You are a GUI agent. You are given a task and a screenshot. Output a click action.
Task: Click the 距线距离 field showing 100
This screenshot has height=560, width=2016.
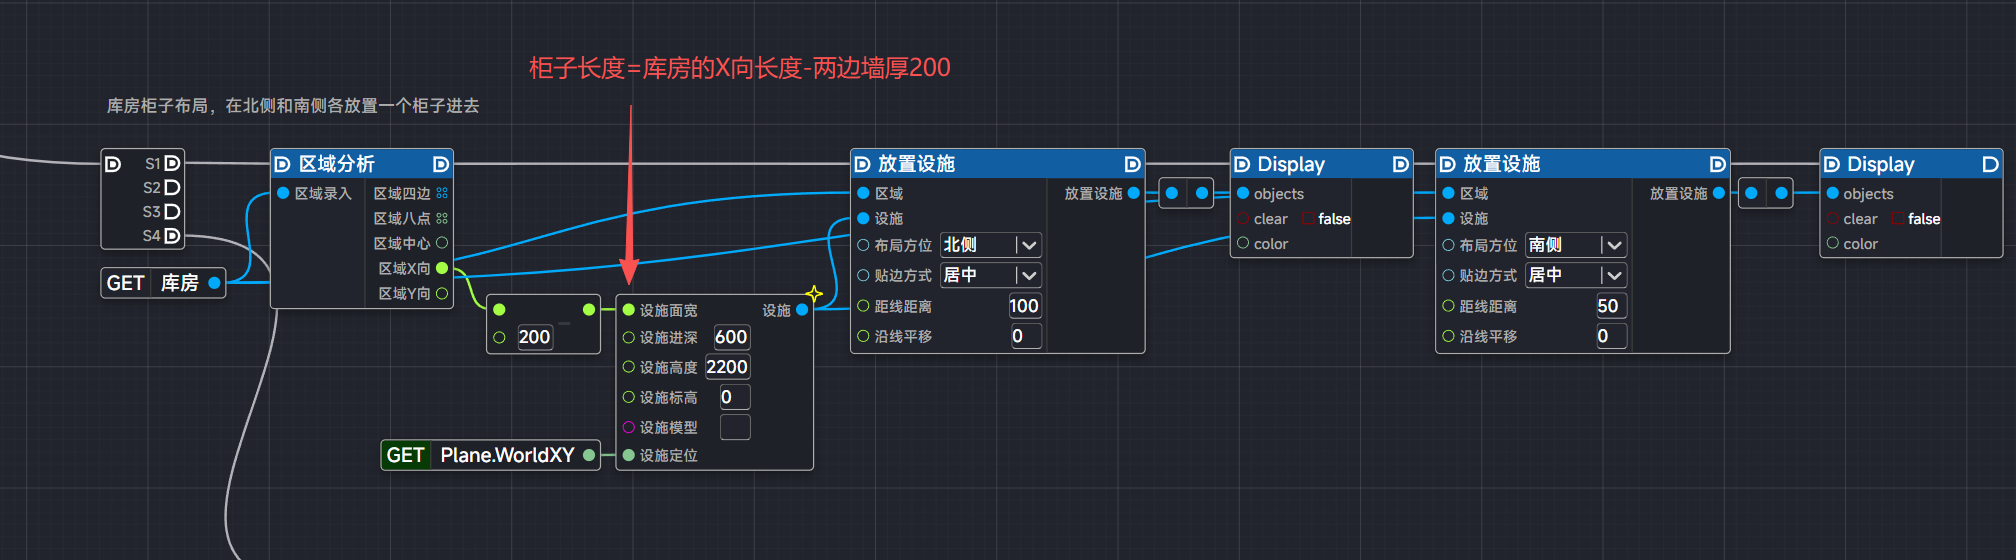[1024, 306]
